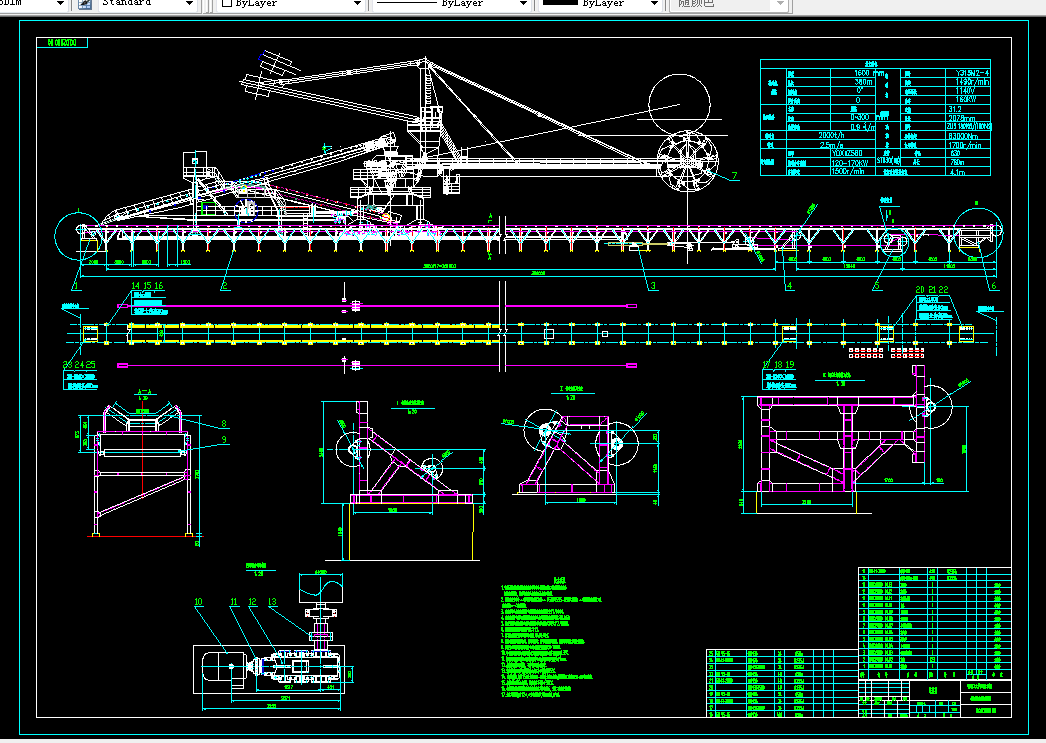The width and height of the screenshot is (1046, 743).
Task: Open the Standard table style dropdown
Action: [x=189, y=3]
